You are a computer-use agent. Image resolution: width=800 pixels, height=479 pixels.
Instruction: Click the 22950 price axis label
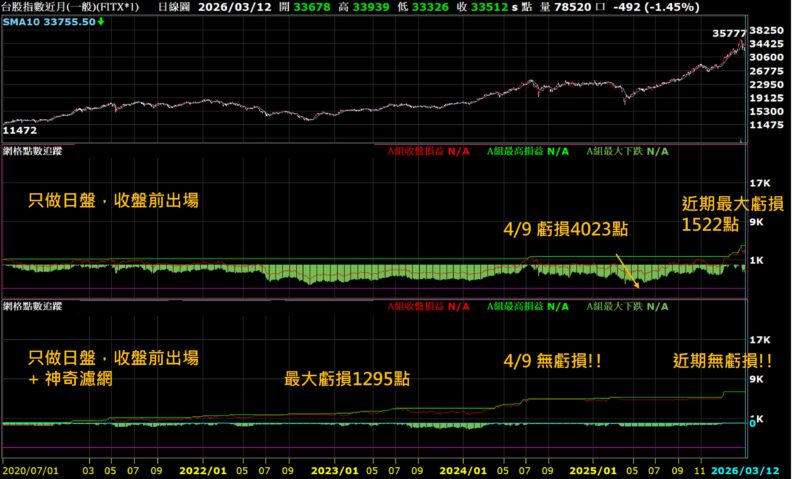click(766, 84)
